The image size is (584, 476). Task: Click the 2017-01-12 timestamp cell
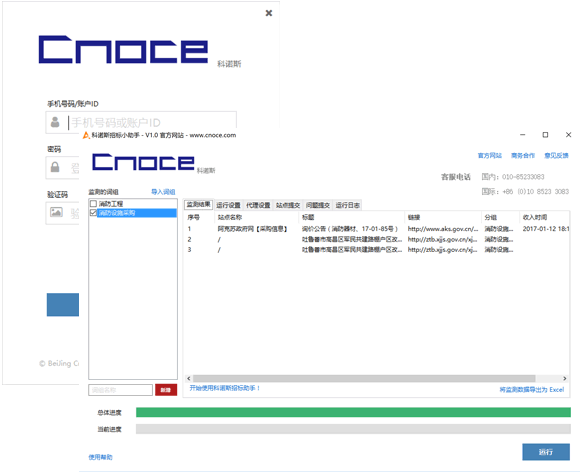[546, 229]
